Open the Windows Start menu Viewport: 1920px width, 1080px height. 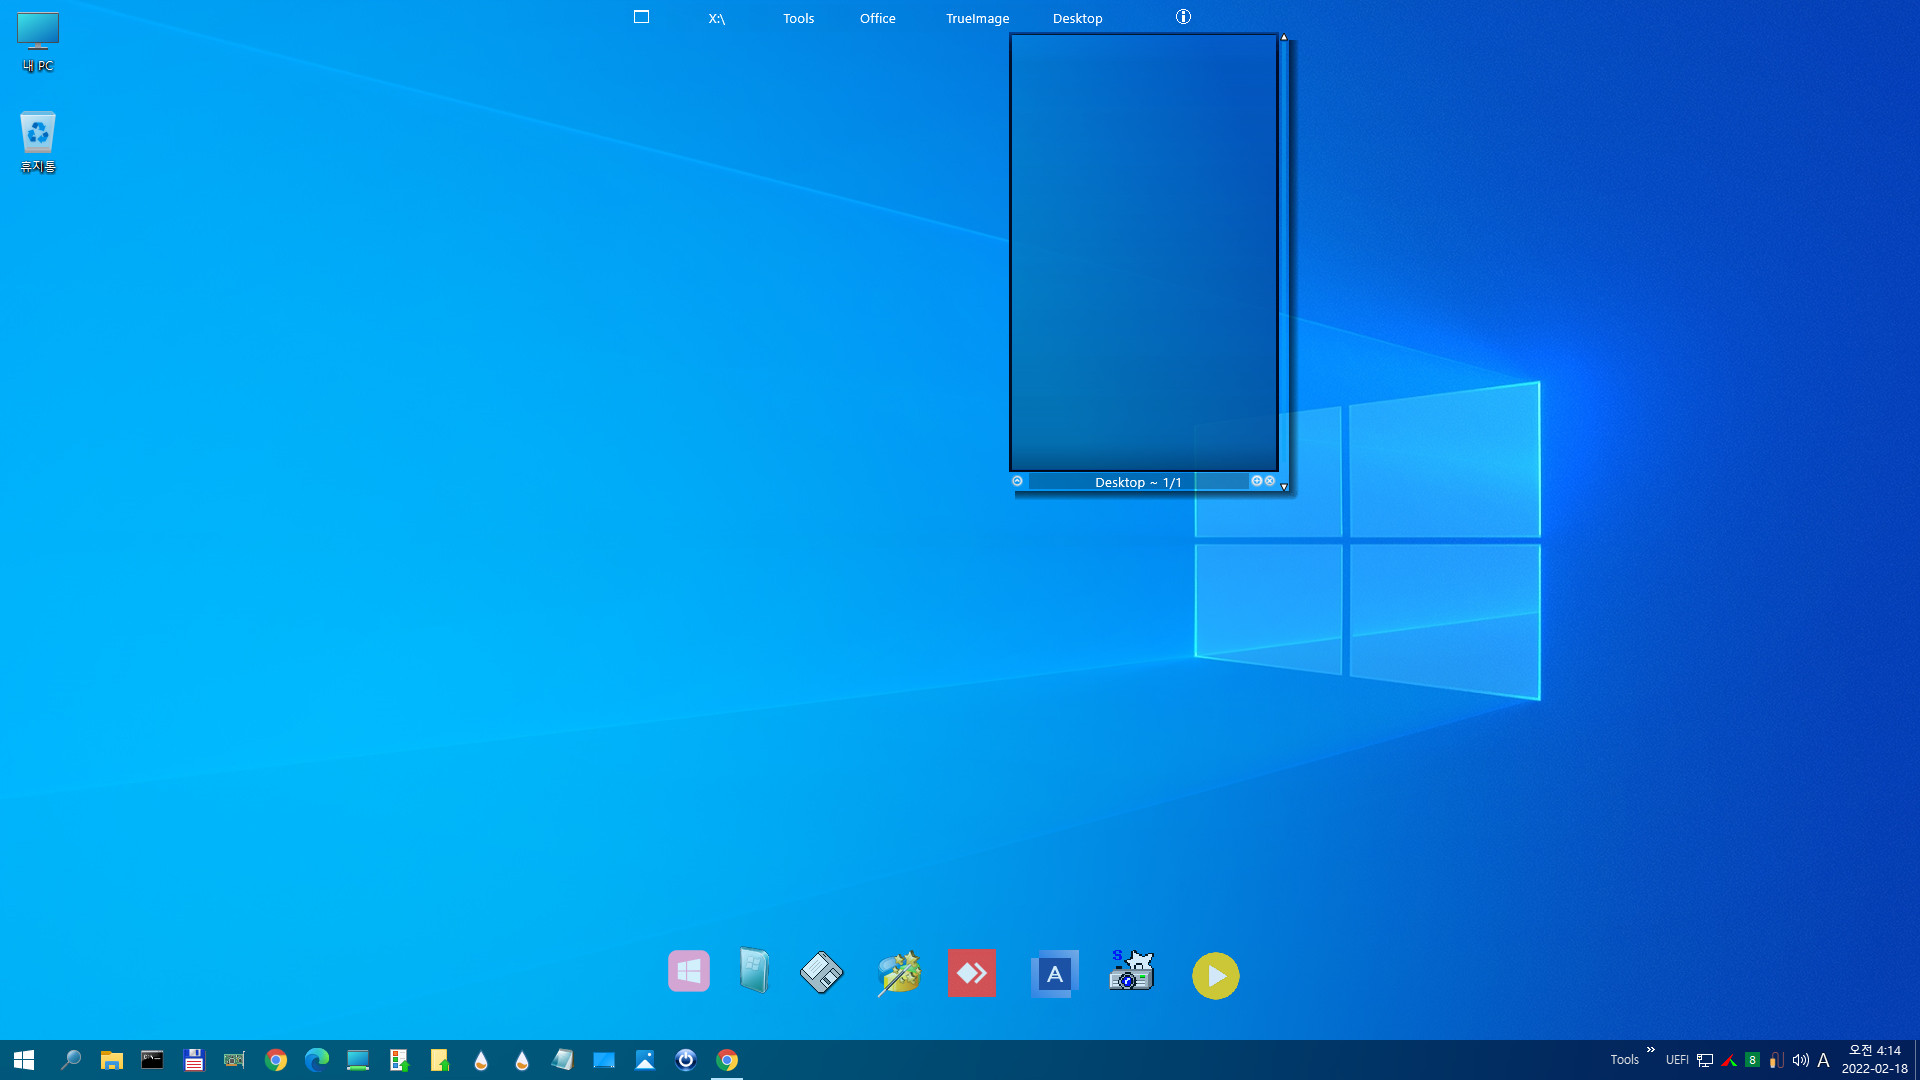pos(24,1060)
